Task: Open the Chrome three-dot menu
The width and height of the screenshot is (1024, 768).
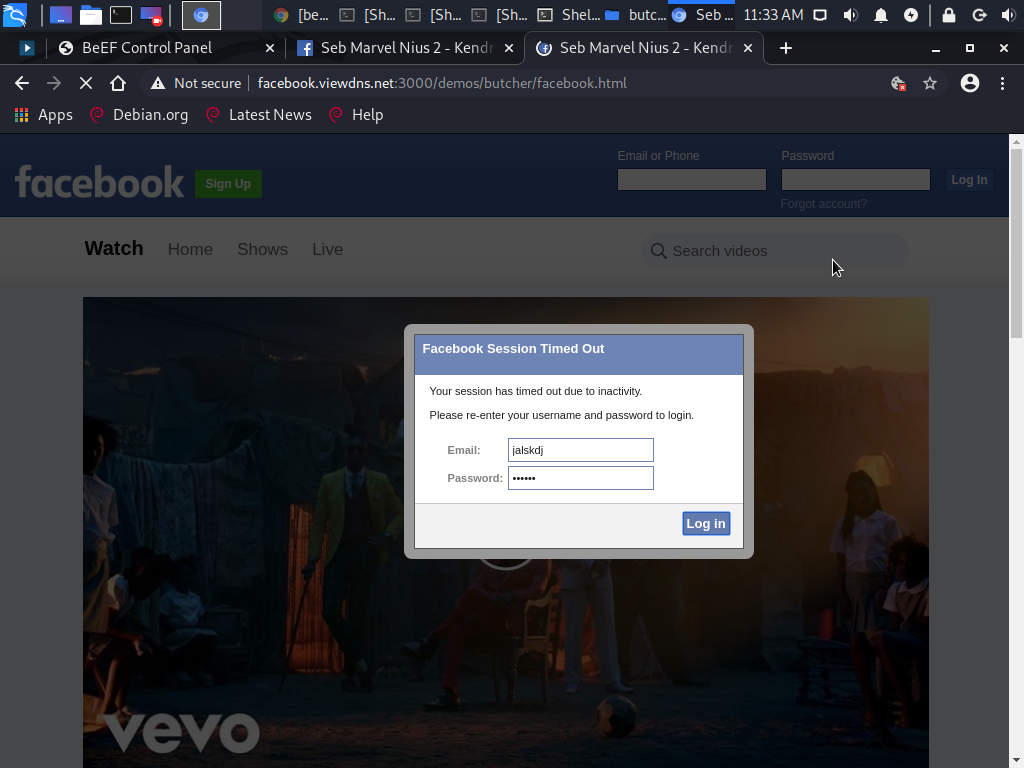Action: 1002,83
